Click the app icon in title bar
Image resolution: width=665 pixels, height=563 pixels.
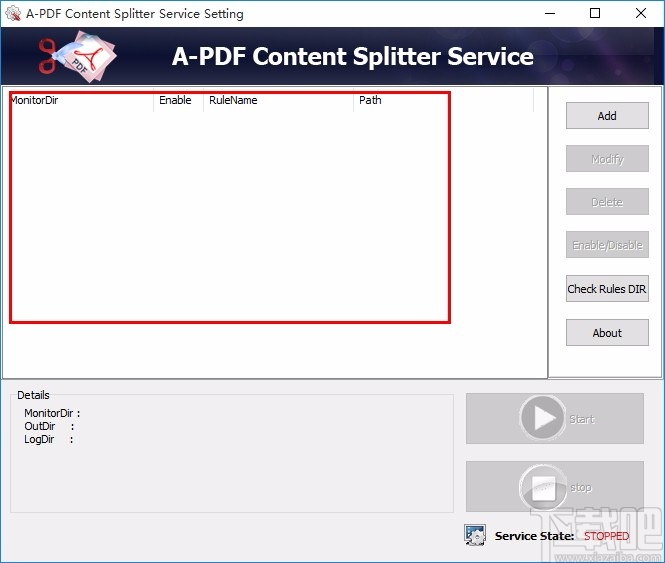pos(13,14)
